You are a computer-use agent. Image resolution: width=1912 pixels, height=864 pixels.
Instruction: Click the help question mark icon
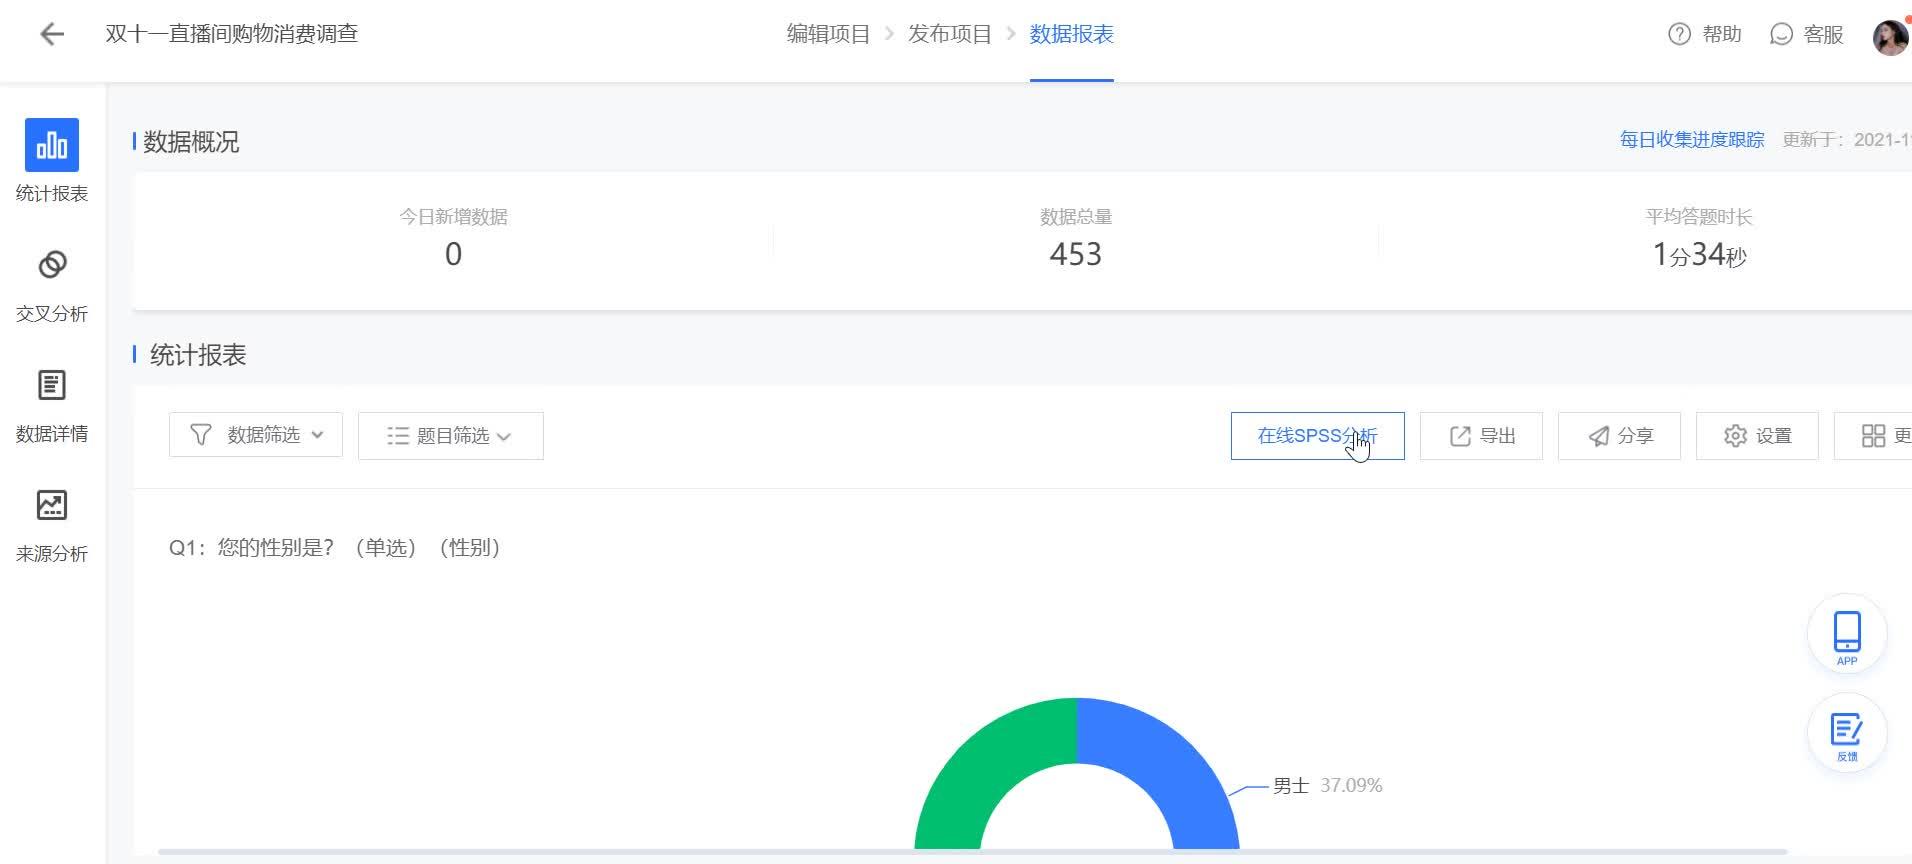tap(1679, 34)
